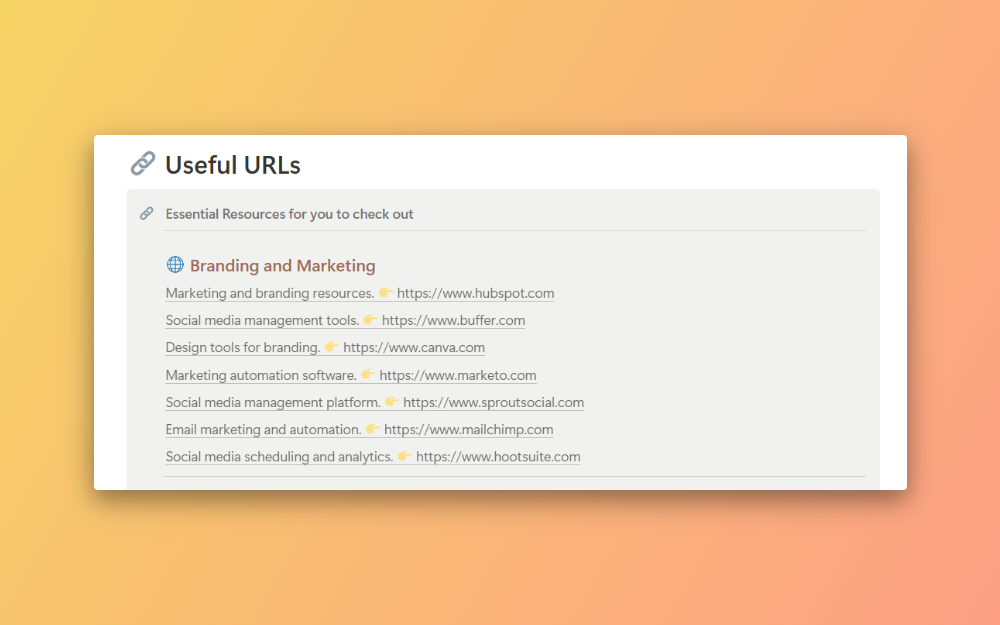Viewport: 1000px width, 625px height.
Task: Click the Branding and Marketing heading
Action: [283, 266]
